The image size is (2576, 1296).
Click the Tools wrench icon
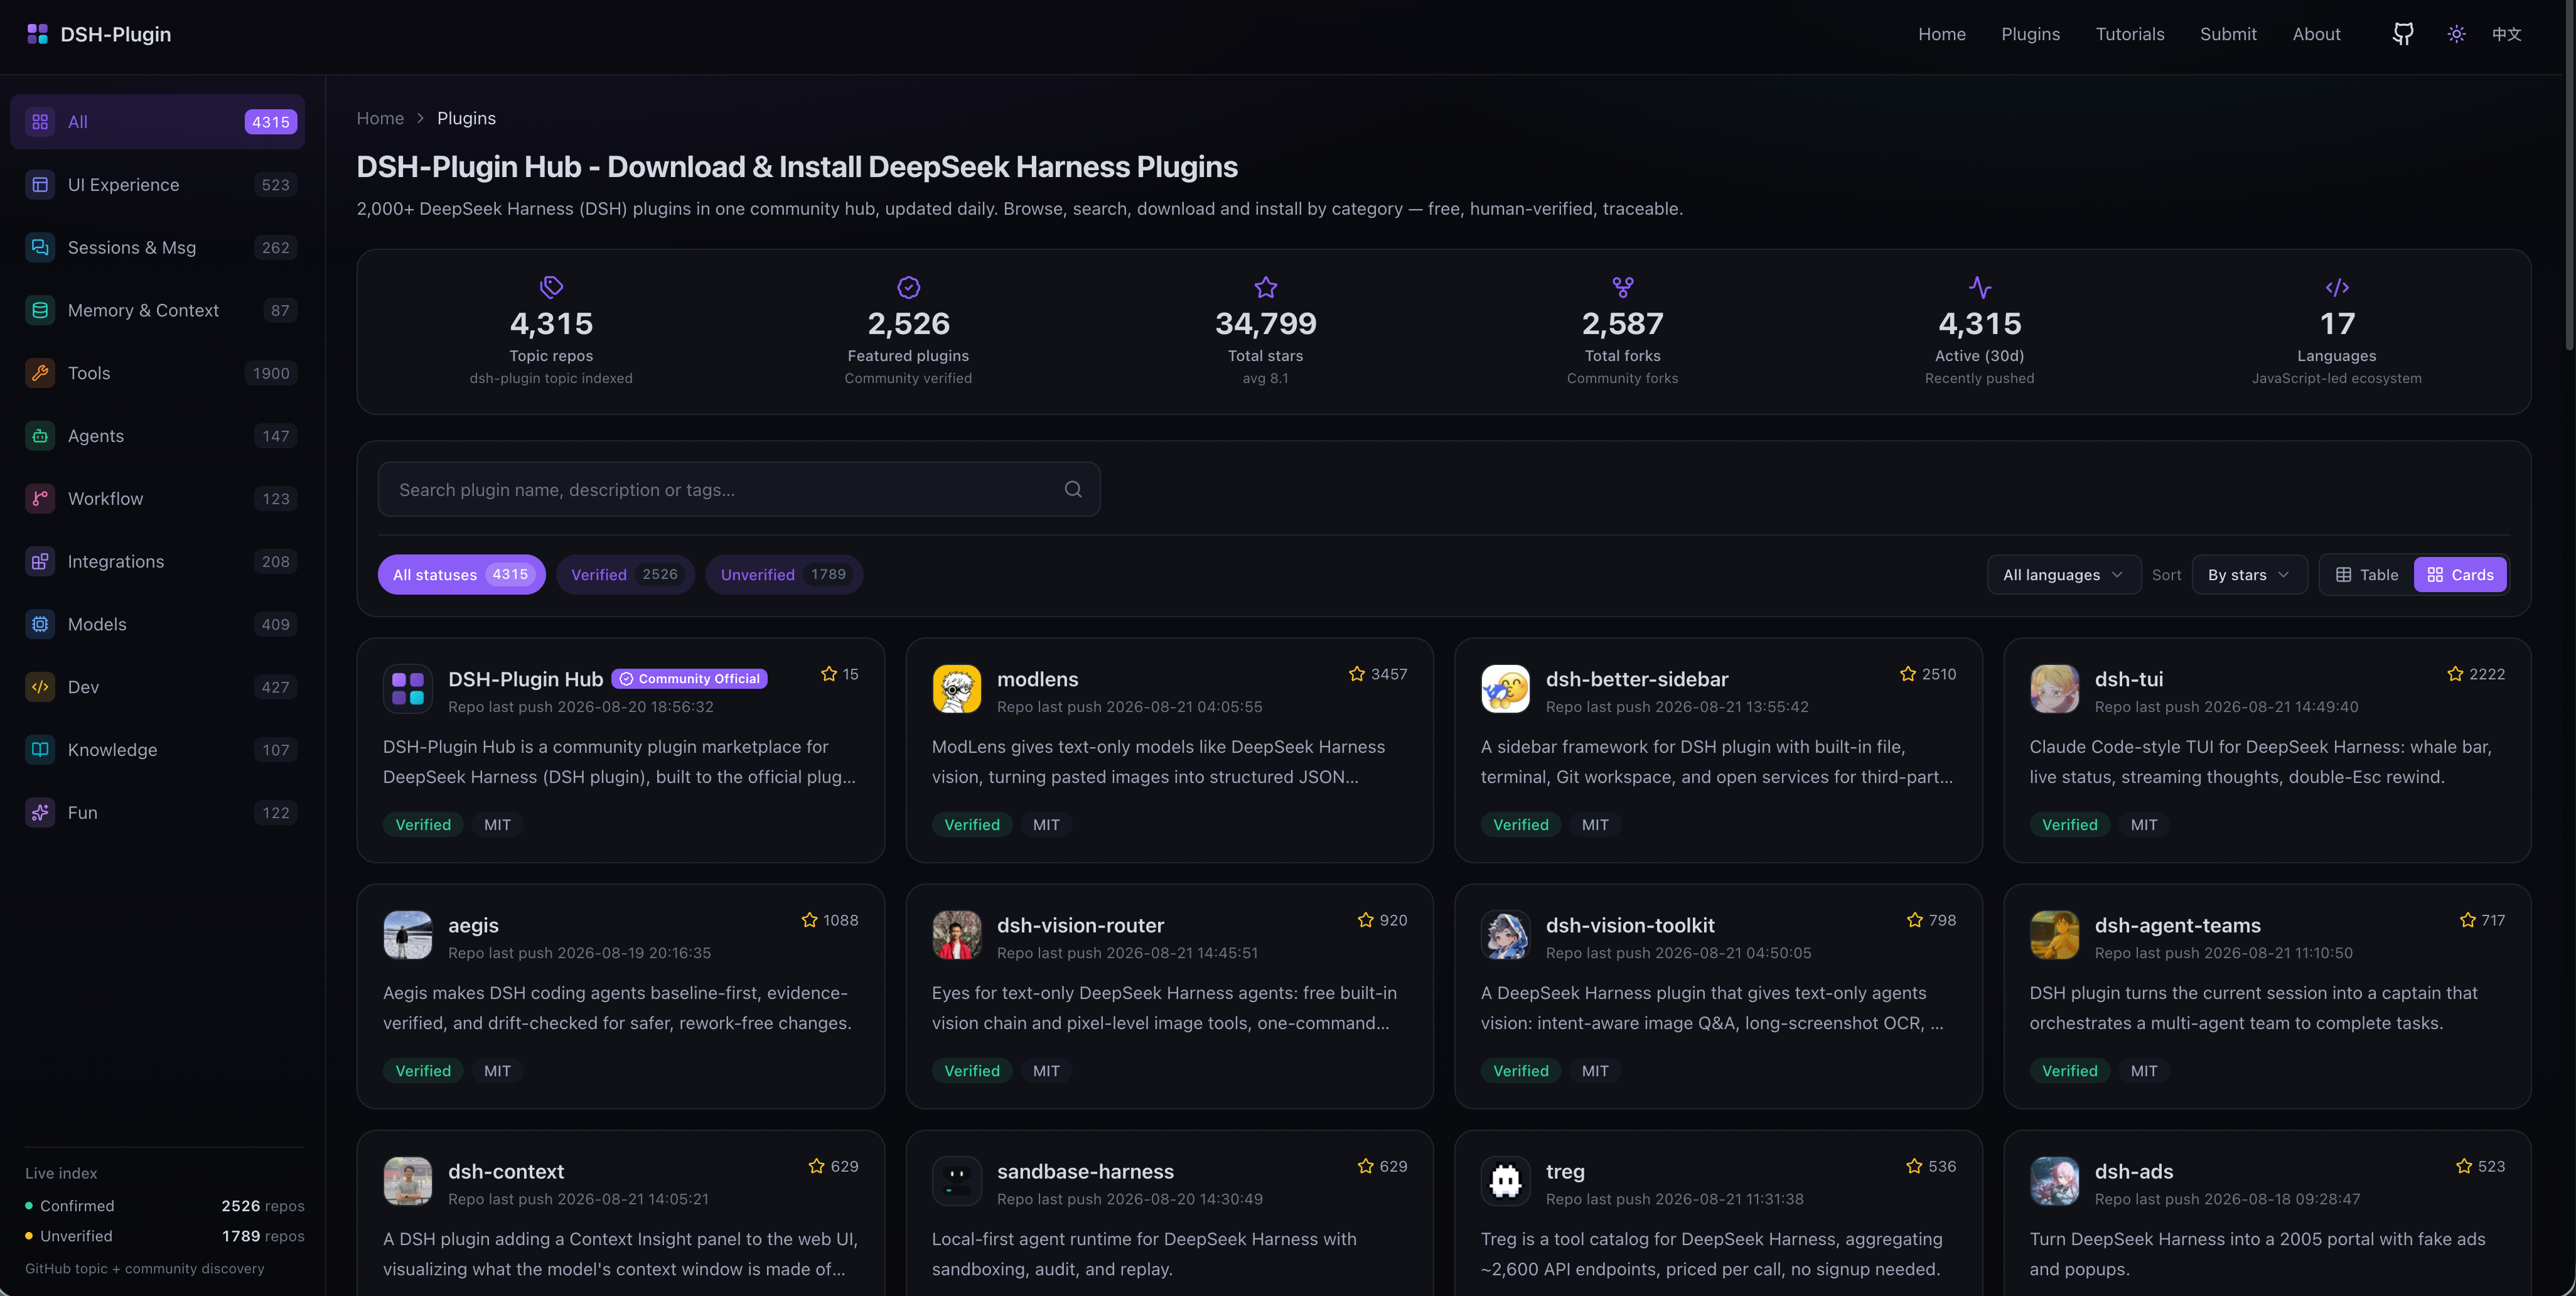[x=40, y=373]
